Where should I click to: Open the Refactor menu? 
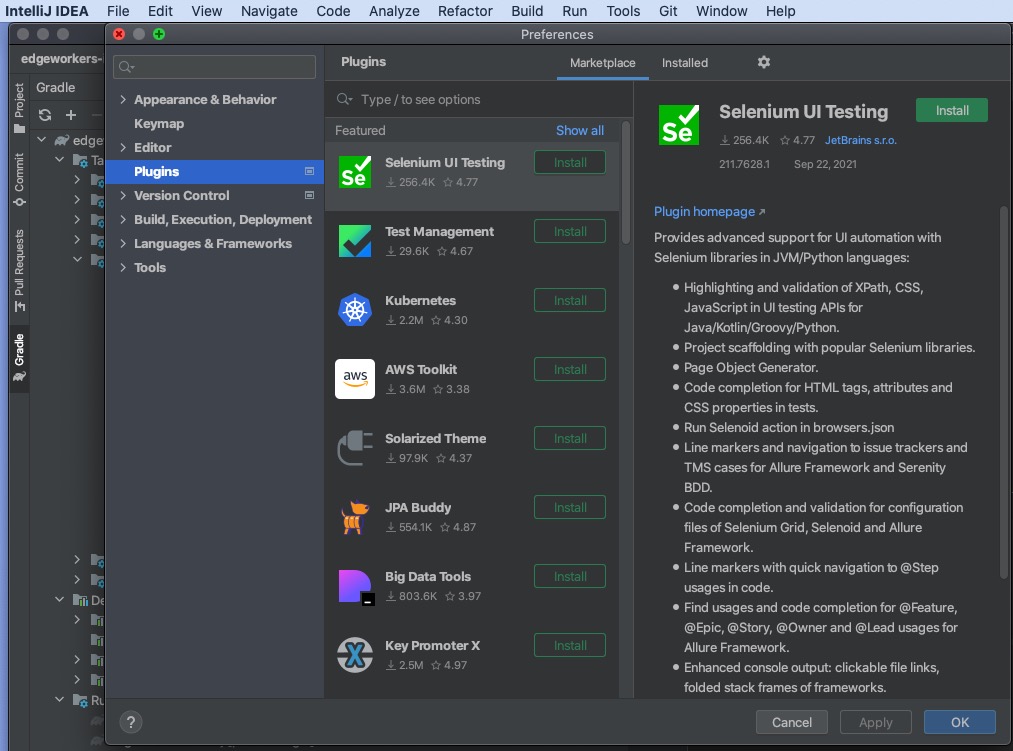click(x=465, y=11)
